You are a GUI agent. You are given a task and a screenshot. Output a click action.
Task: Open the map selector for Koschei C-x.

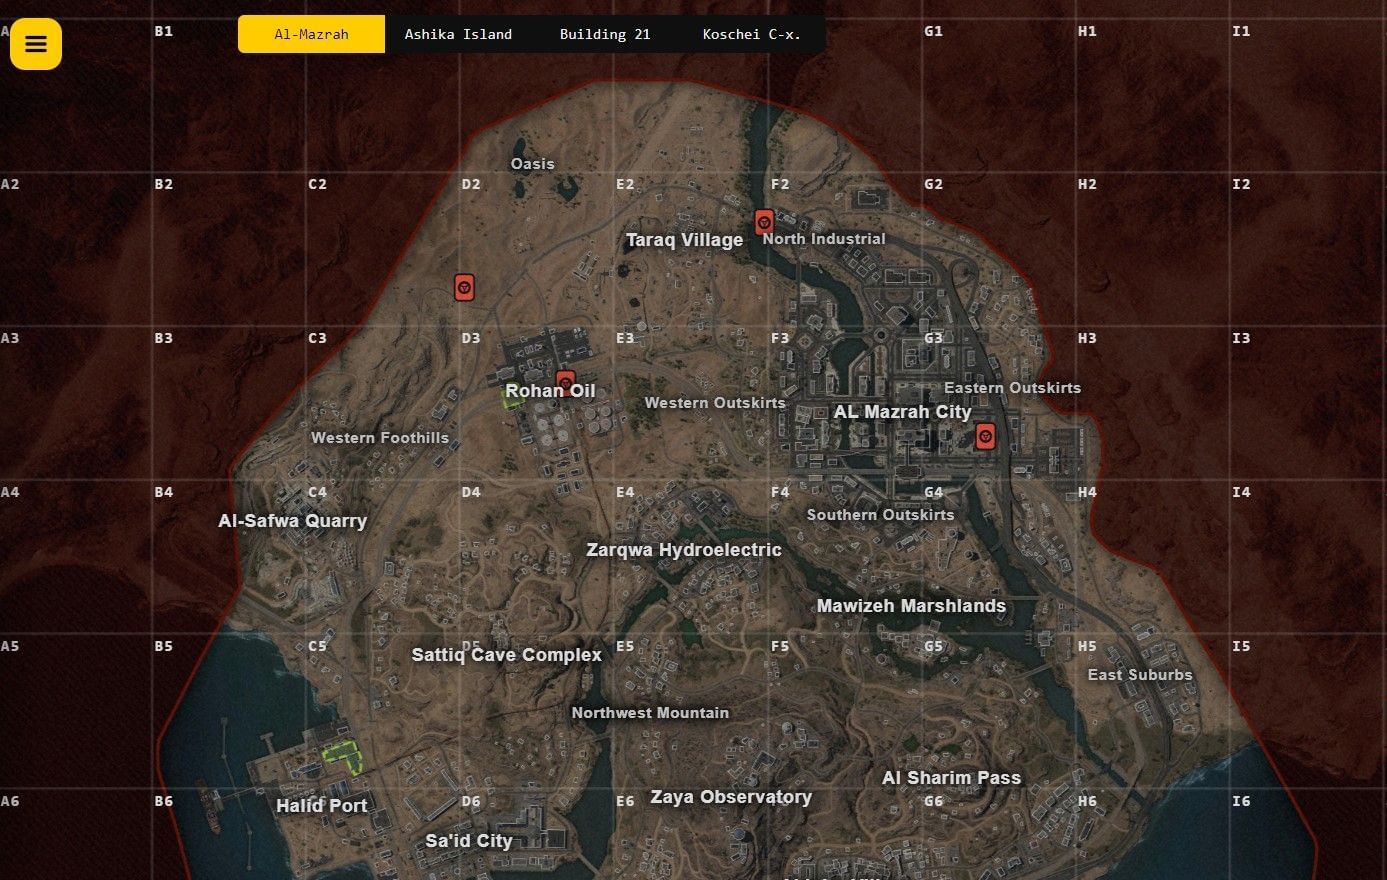point(751,33)
